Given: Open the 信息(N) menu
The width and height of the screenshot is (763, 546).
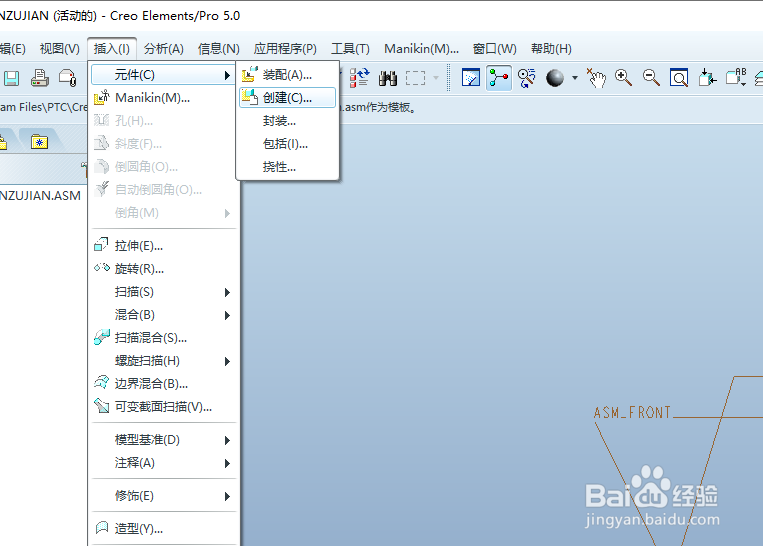Looking at the screenshot, I should click(219, 49).
